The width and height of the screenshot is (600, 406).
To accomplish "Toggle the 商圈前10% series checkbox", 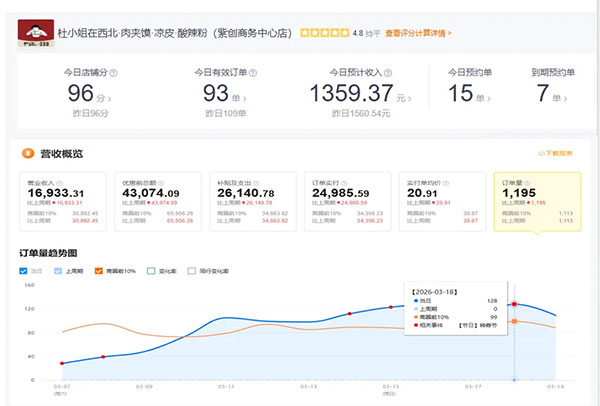I will 99,271.
